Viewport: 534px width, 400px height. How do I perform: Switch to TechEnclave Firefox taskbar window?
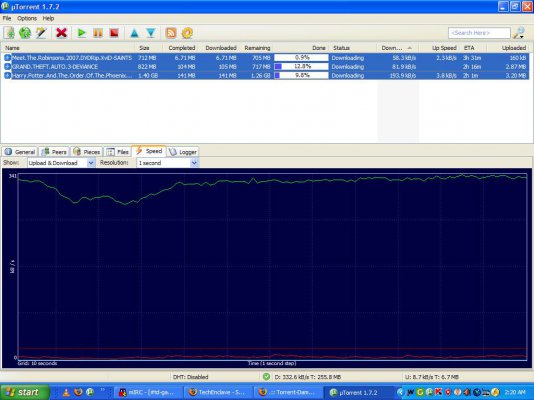[x=218, y=393]
